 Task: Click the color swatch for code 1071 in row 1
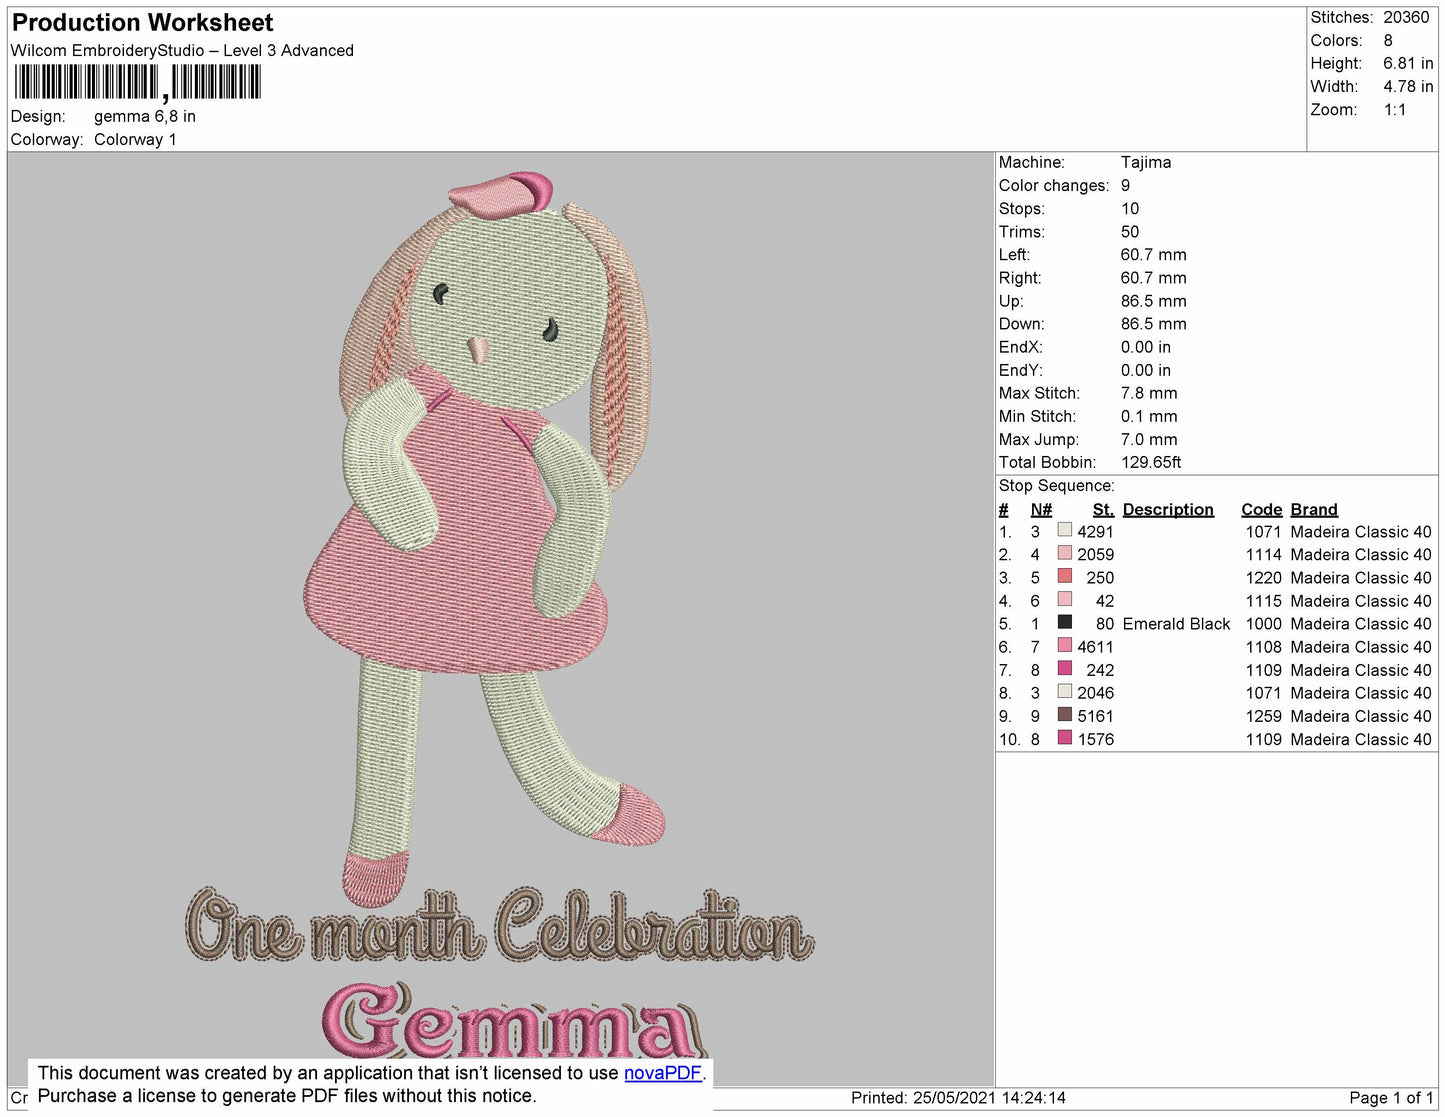[1065, 530]
